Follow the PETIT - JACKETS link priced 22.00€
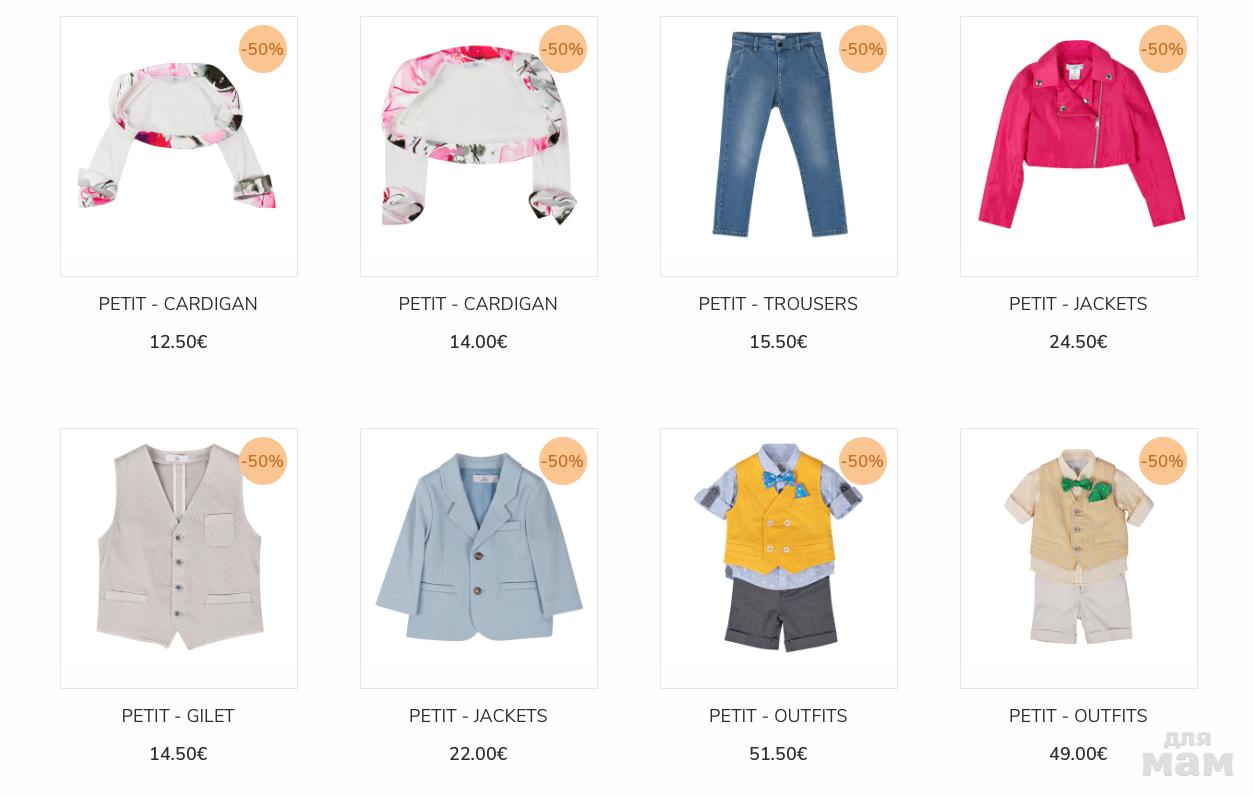This screenshot has height=795, width=1253. point(478,716)
